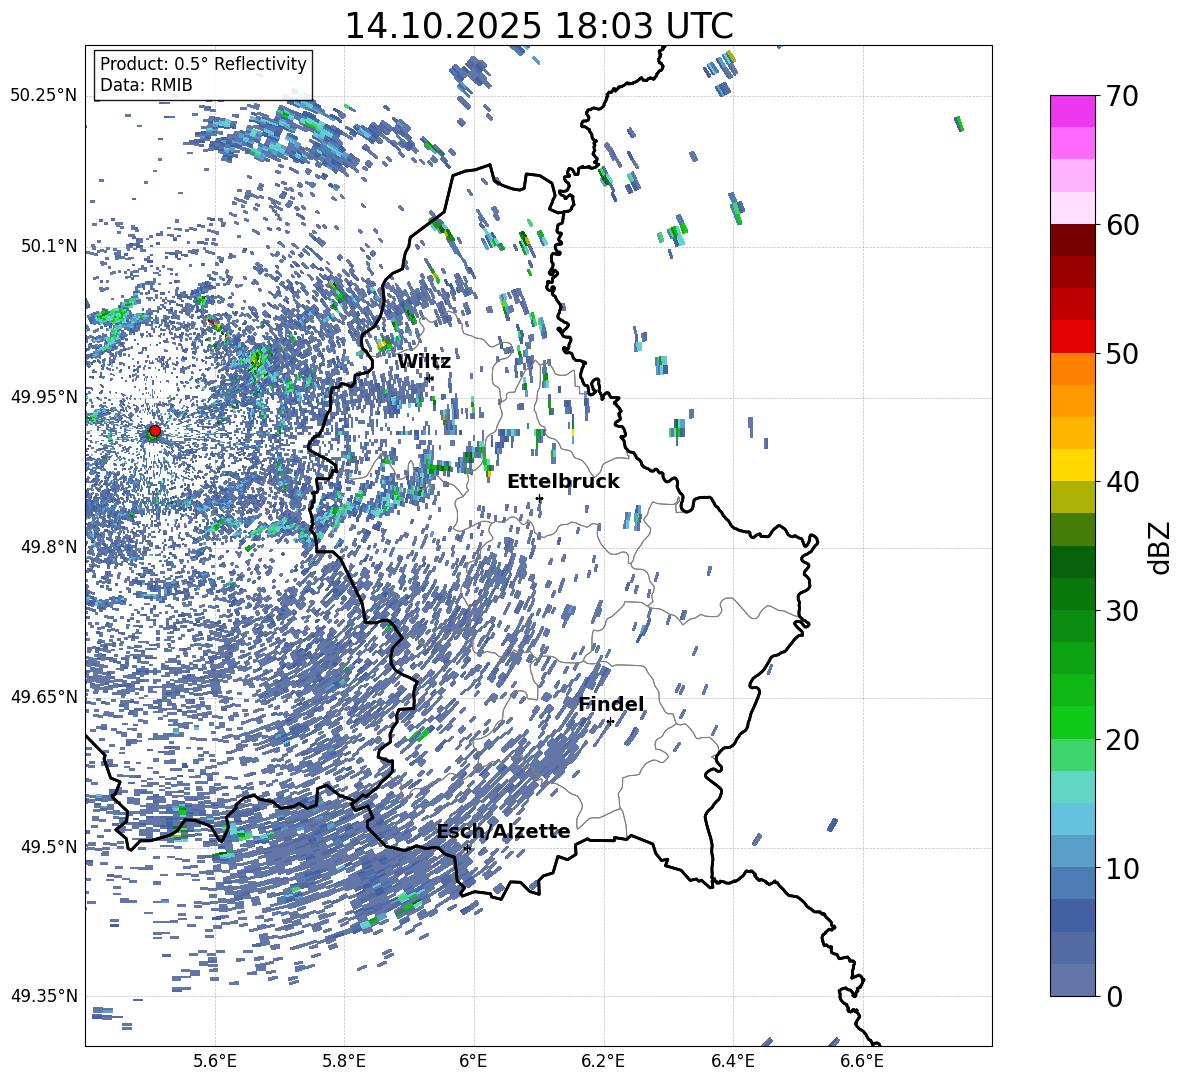Viewport: 1184px width, 1081px height.
Task: Click the Data: RMIB text
Action: [146, 85]
